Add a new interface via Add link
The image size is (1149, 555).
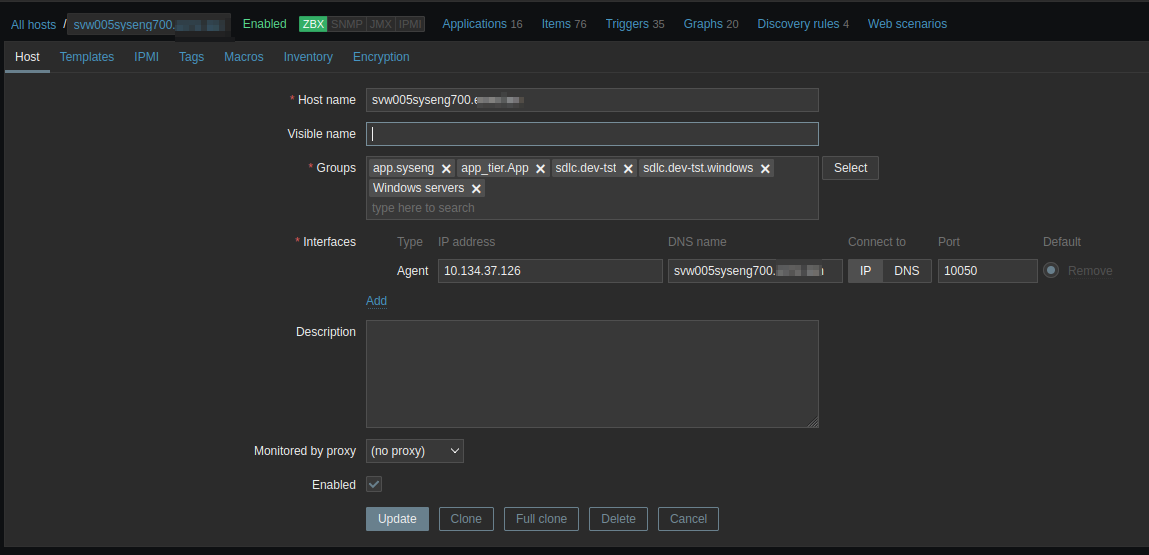(376, 301)
